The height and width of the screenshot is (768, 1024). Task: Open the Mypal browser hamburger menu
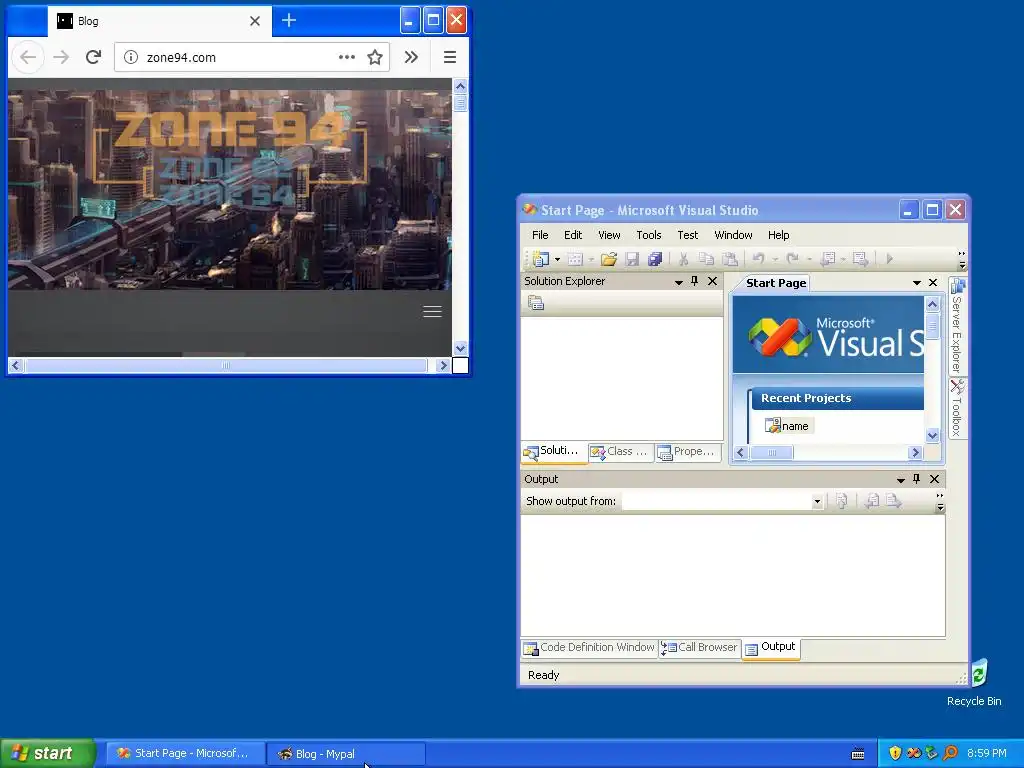click(x=449, y=57)
